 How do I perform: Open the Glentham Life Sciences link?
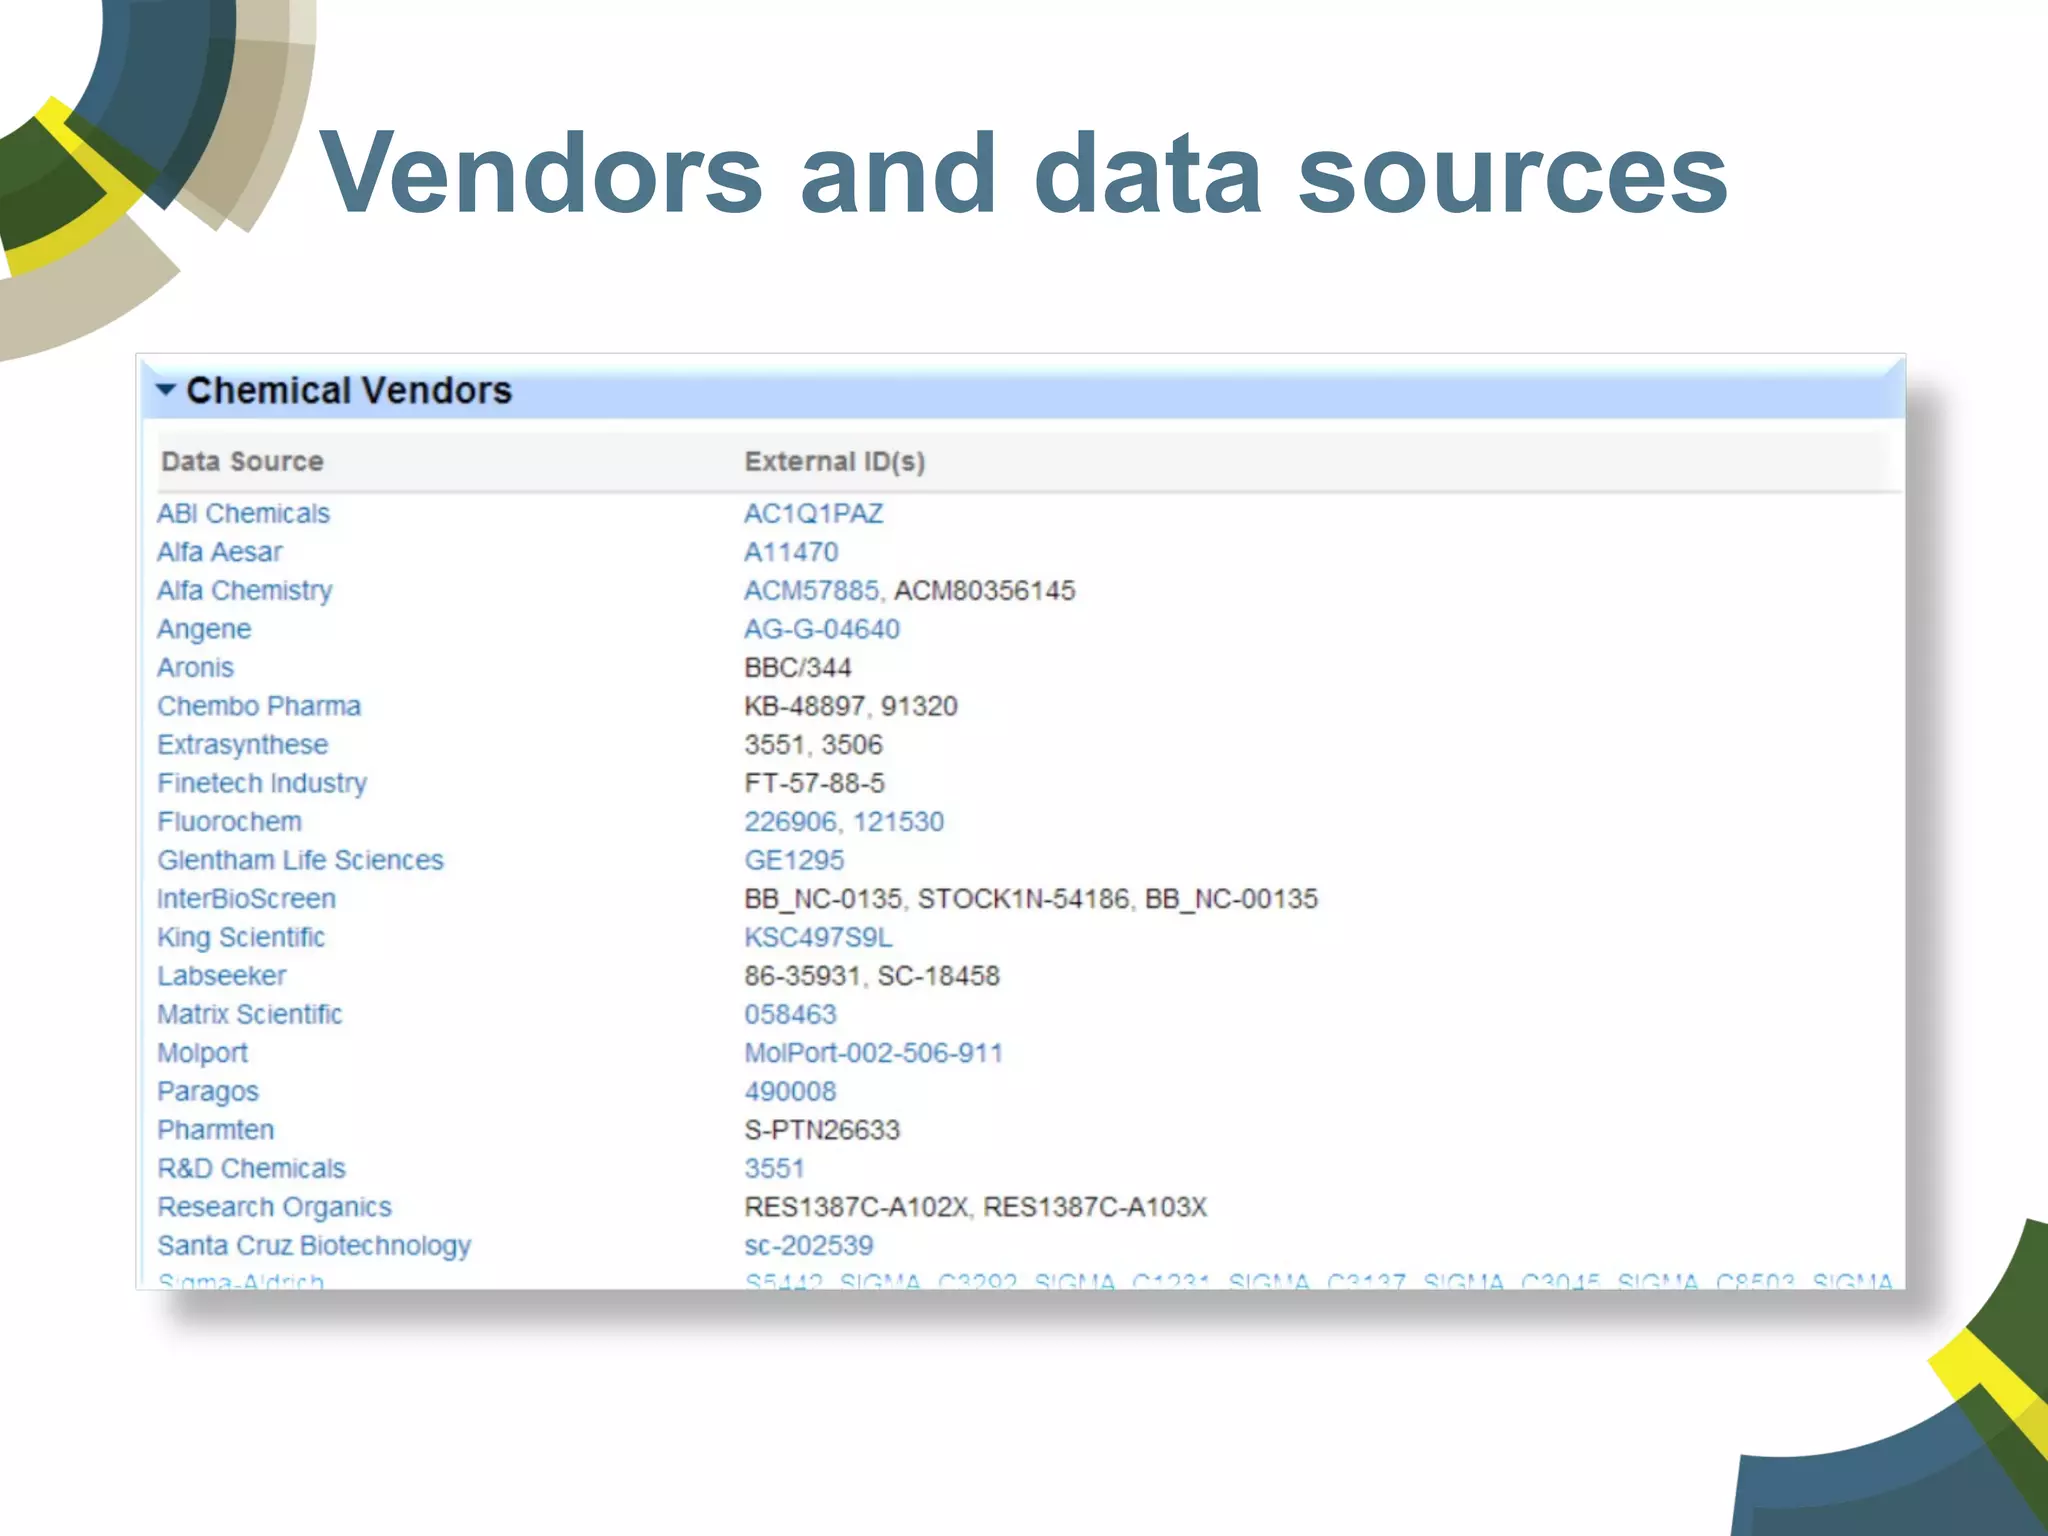300,860
